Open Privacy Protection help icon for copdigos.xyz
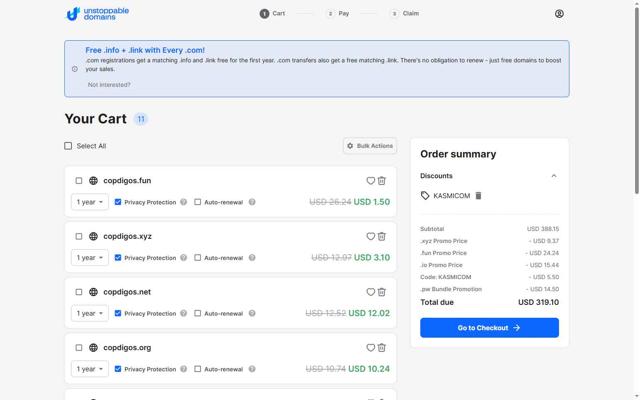 coord(184,258)
